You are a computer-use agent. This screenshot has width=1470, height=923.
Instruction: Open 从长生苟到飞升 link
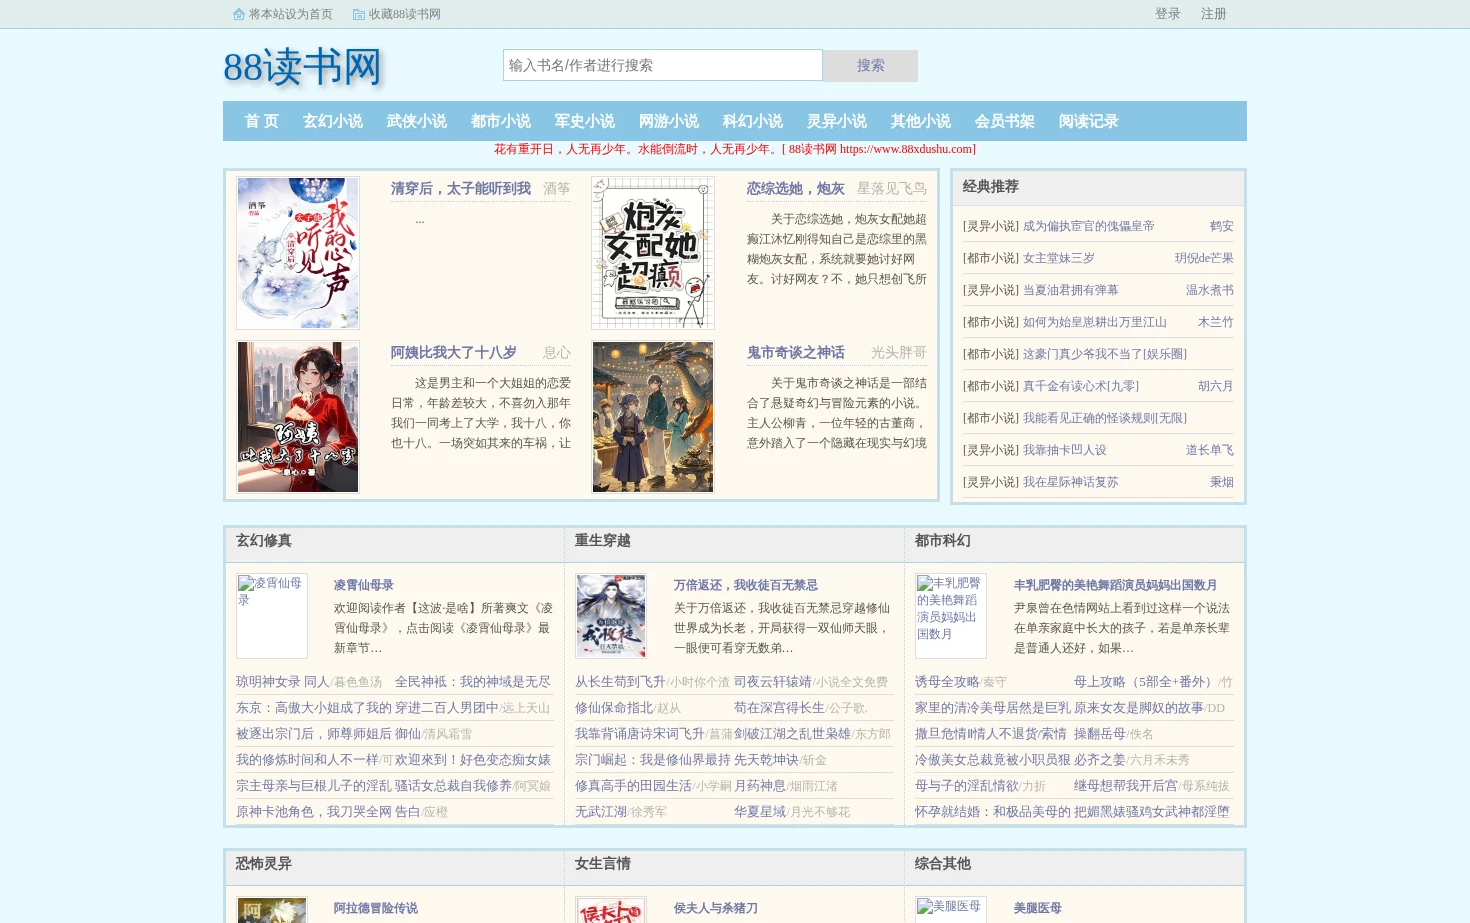(x=620, y=682)
